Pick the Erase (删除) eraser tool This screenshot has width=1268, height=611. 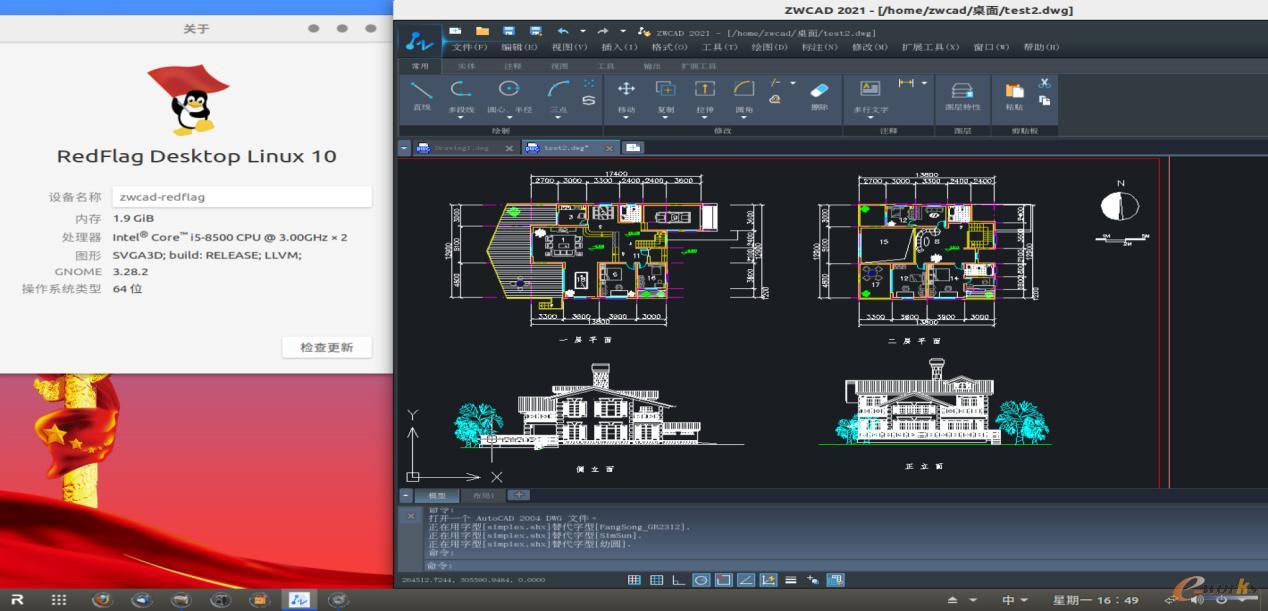[819, 96]
